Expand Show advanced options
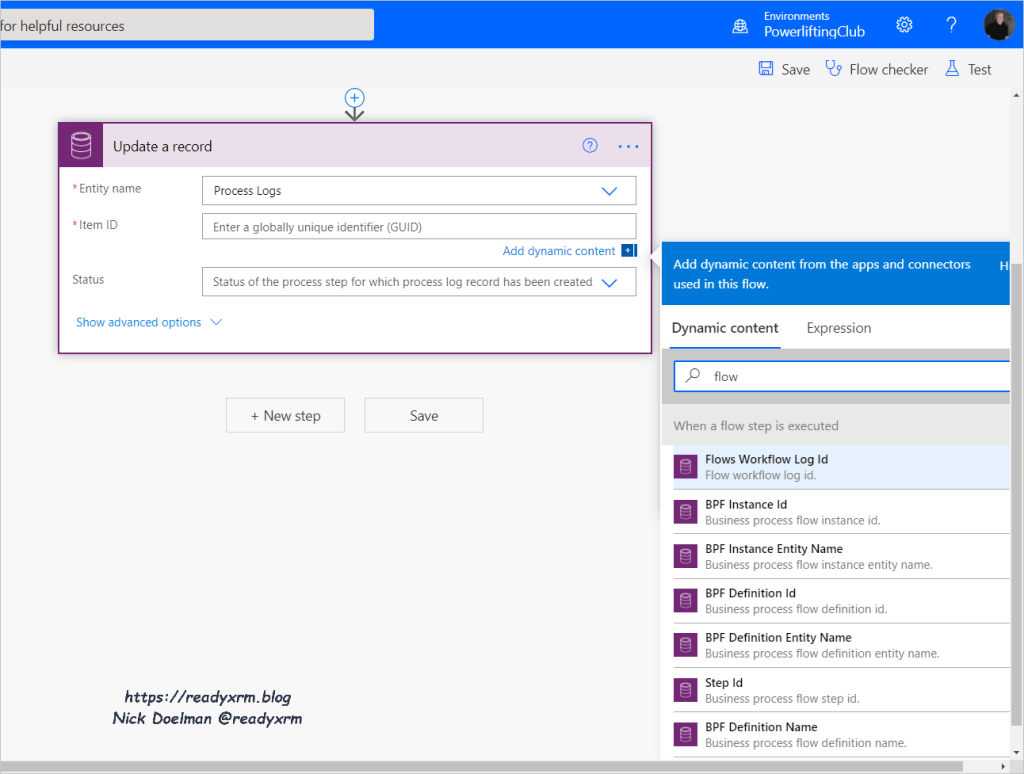 (x=148, y=322)
